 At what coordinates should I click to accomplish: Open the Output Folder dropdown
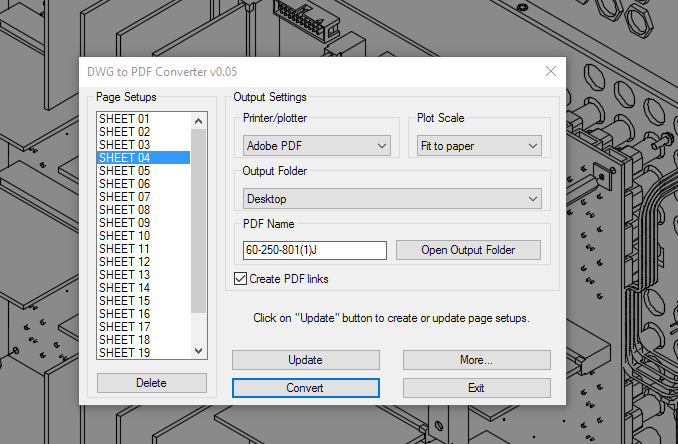(391, 199)
